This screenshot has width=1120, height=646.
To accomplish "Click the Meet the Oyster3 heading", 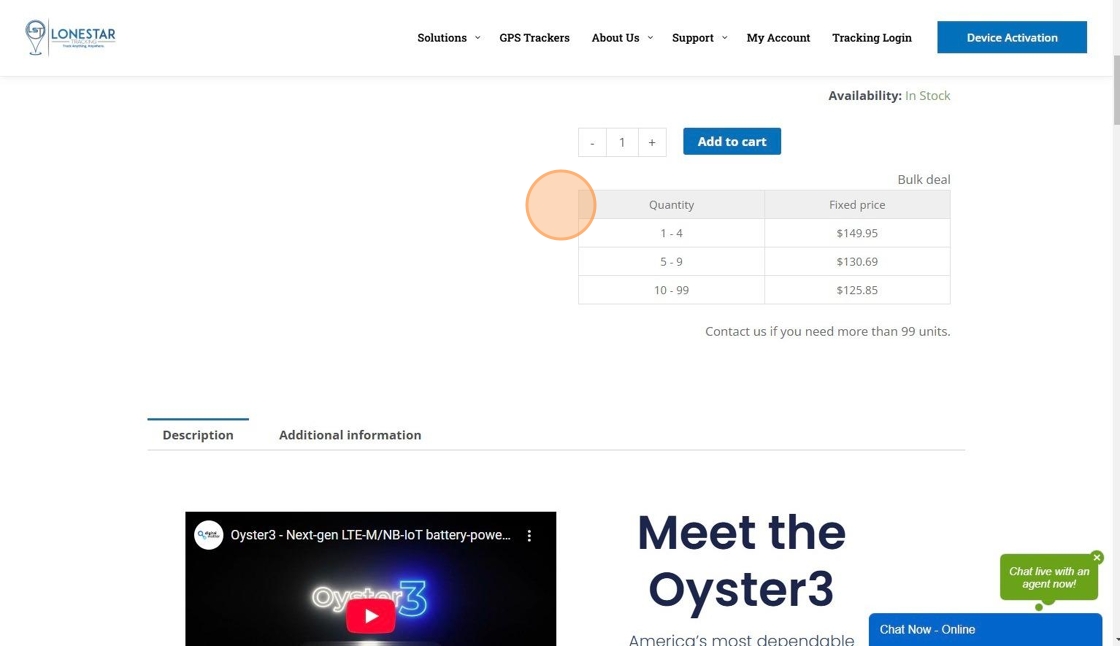I will 741,561.
